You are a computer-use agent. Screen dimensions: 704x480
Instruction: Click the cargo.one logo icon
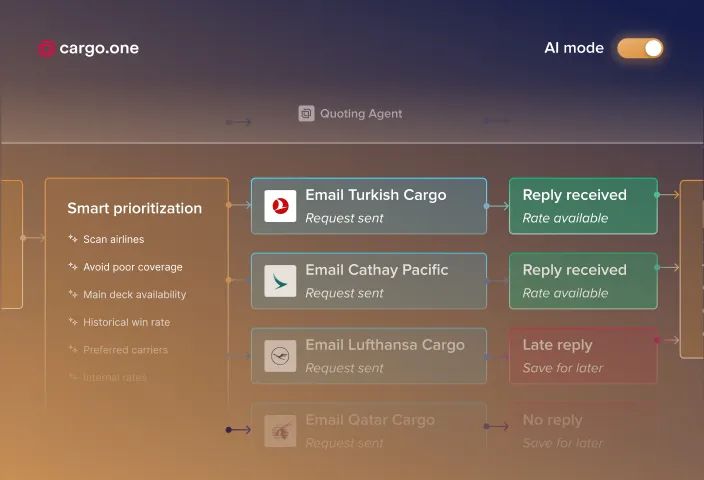click(46, 48)
